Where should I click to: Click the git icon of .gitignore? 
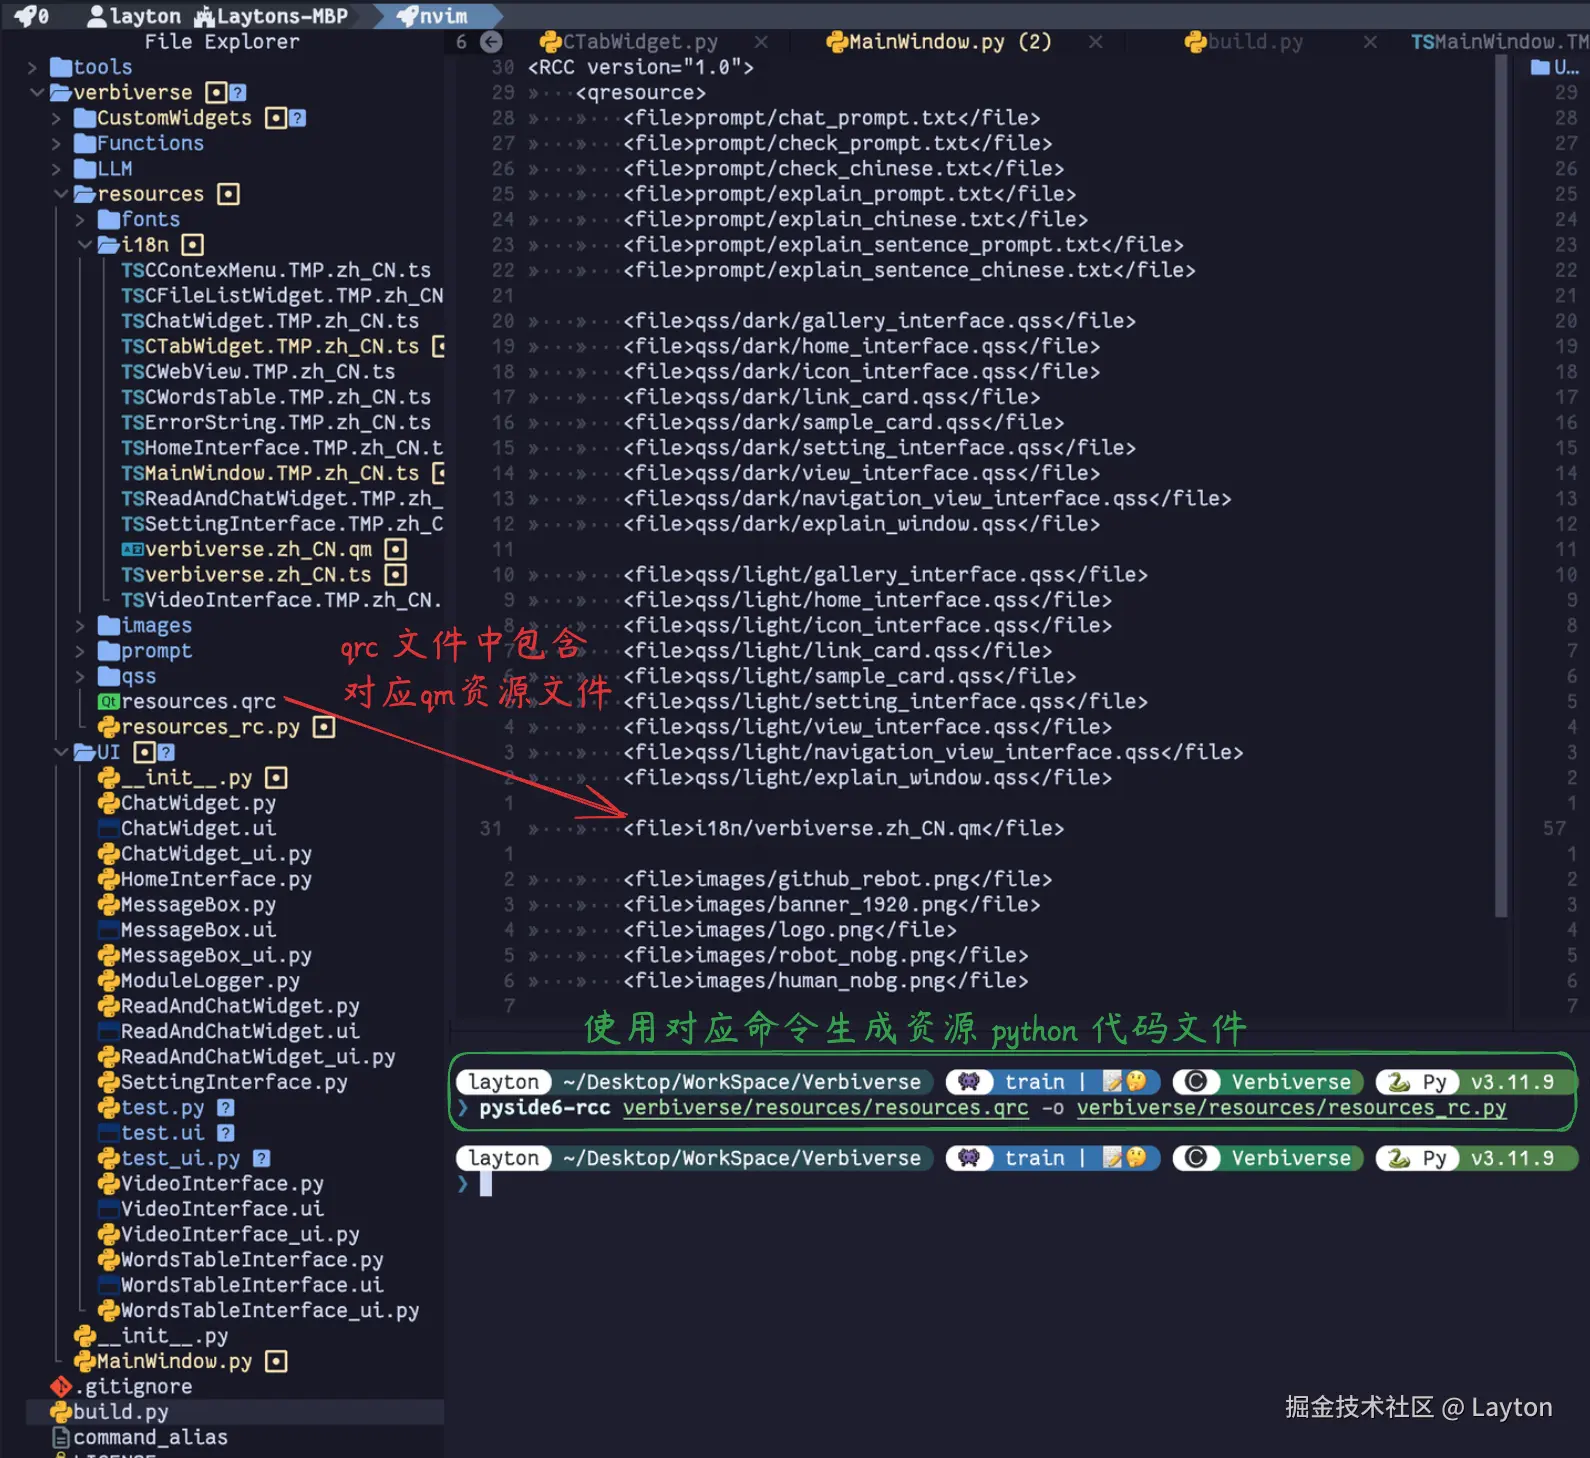(x=61, y=1387)
